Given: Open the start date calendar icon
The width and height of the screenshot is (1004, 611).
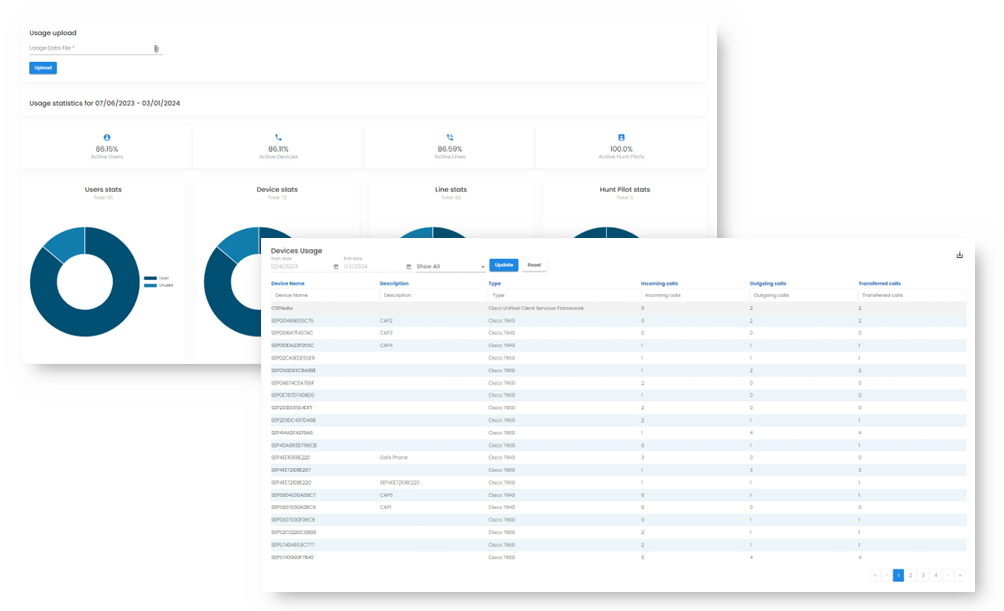Looking at the screenshot, I should click(335, 265).
